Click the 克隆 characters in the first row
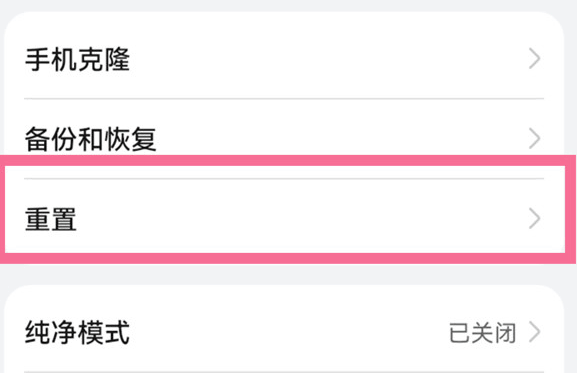The width and height of the screenshot is (577, 373). tap(104, 59)
